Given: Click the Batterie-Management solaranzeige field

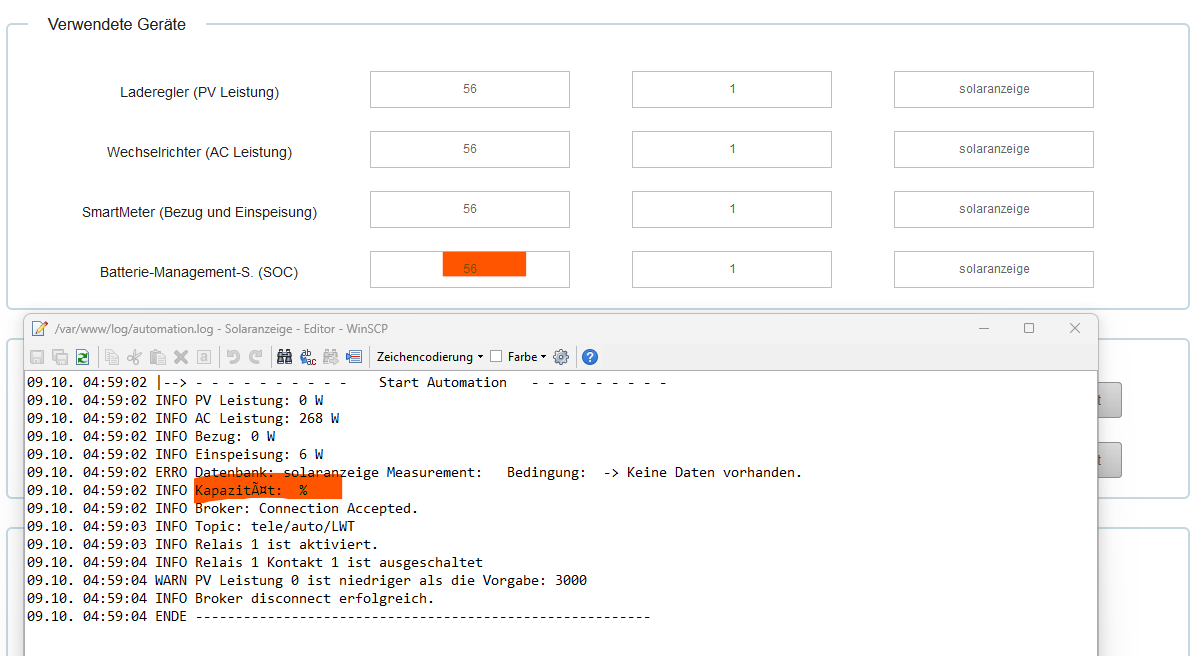Looking at the screenshot, I should tap(993, 269).
